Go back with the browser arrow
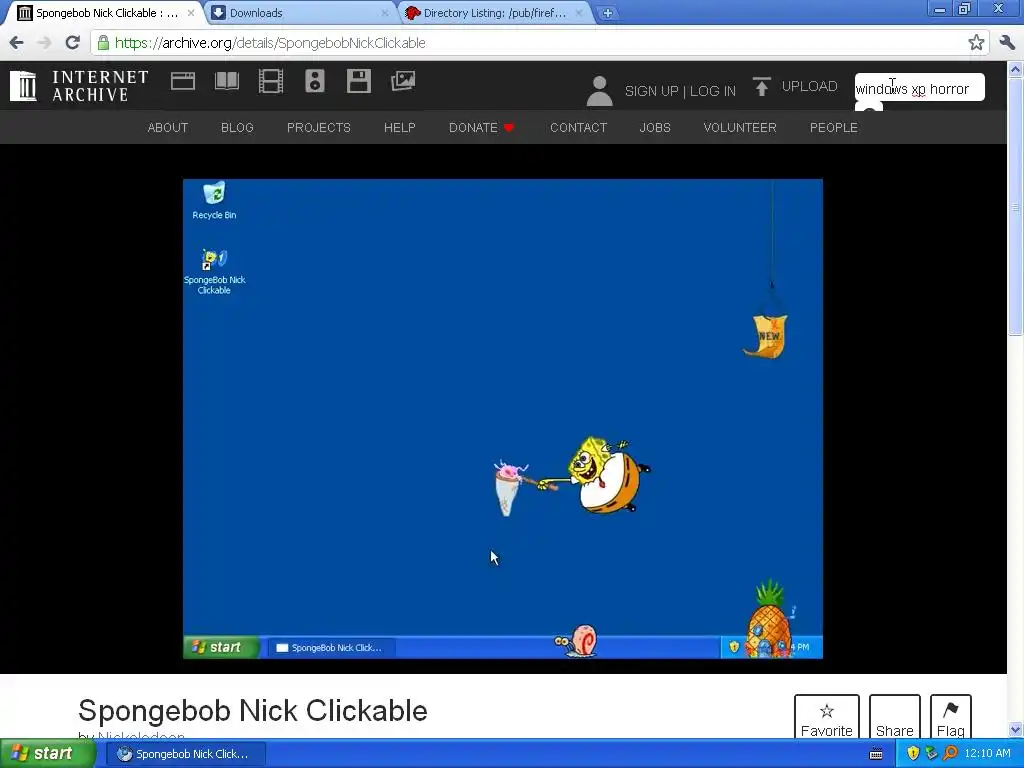Screen dimensions: 1024x768 [16, 42]
